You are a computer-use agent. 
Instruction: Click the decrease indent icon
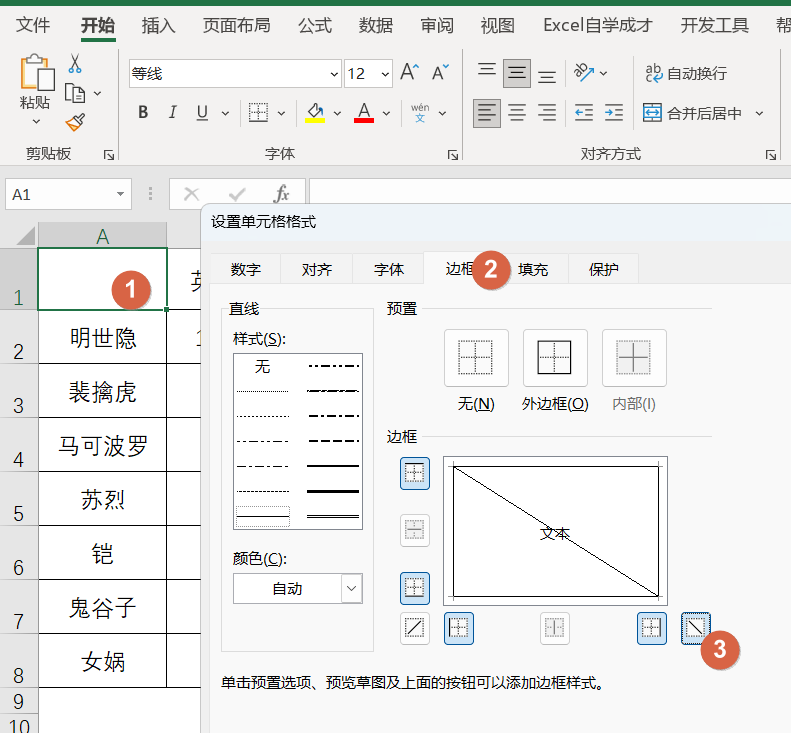pos(584,113)
